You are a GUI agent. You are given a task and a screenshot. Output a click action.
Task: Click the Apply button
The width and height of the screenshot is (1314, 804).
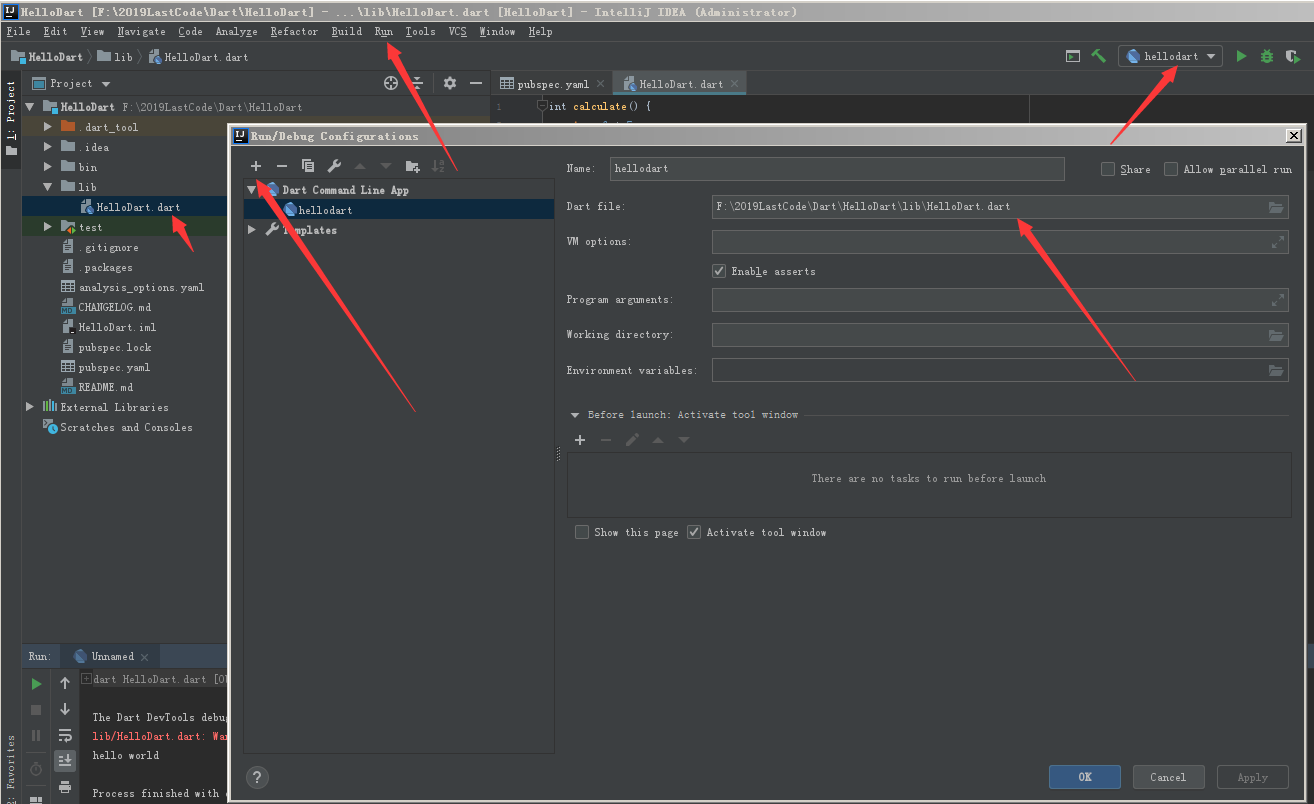click(1252, 777)
